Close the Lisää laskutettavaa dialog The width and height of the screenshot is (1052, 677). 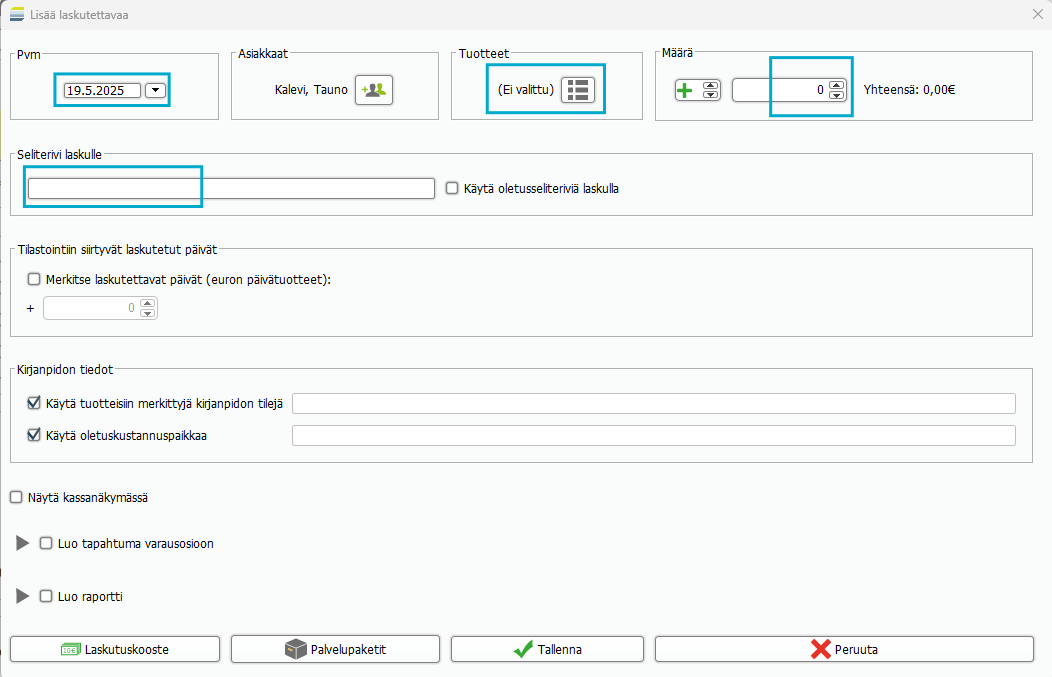tap(1037, 14)
